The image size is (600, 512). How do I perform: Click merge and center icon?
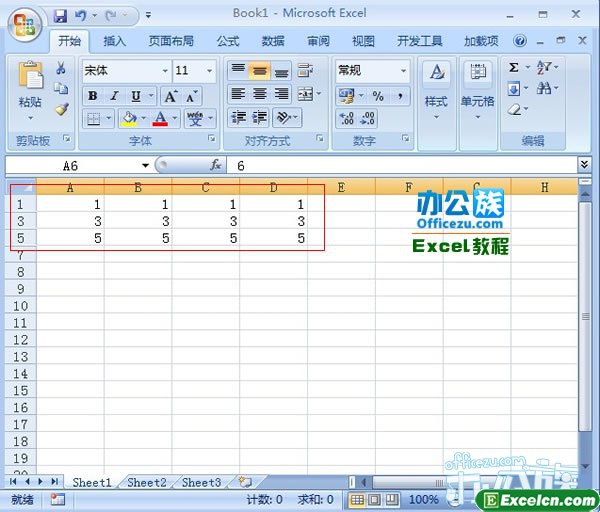click(305, 94)
